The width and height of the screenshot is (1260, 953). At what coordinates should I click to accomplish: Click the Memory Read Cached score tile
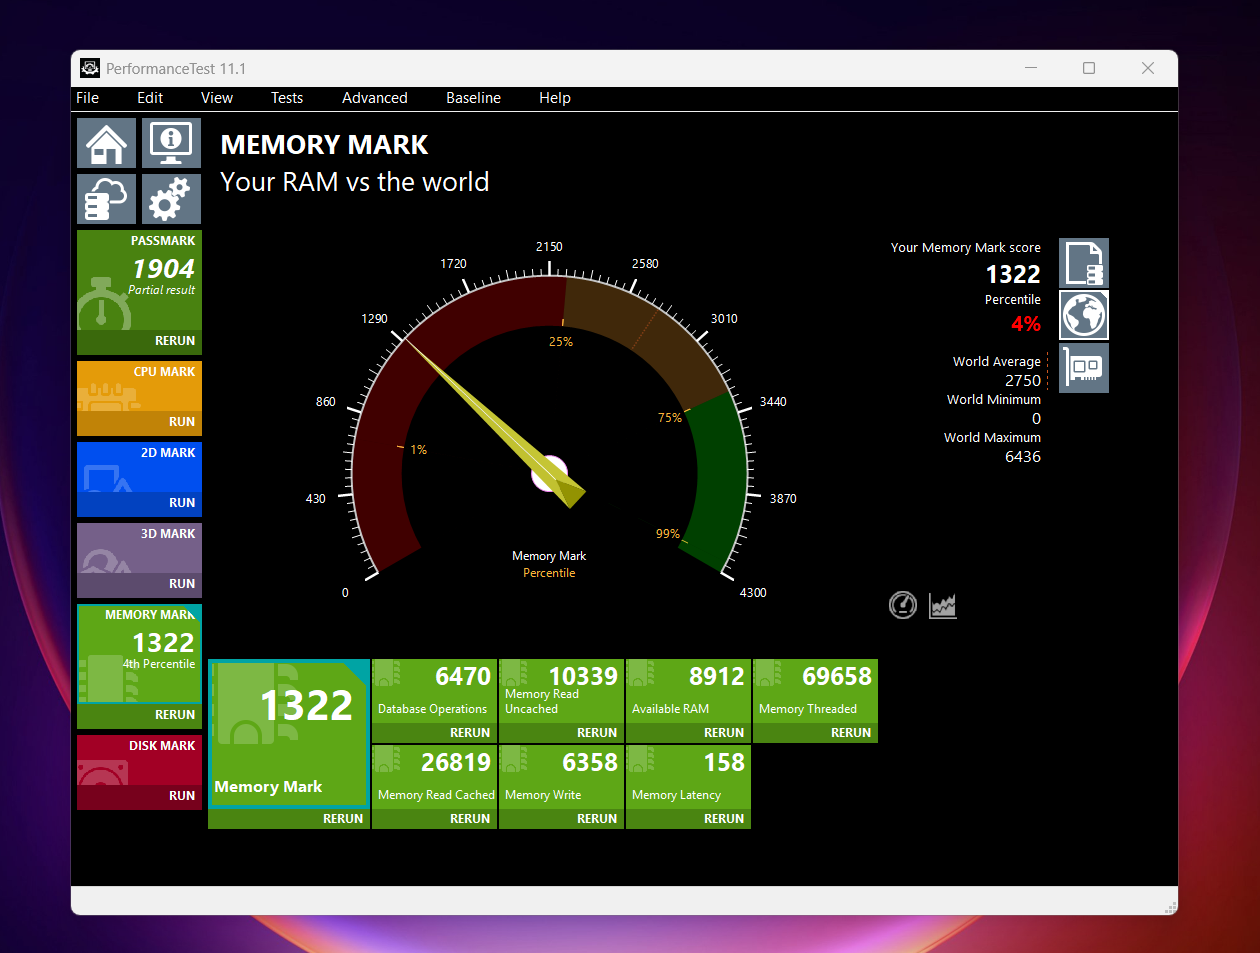[434, 776]
